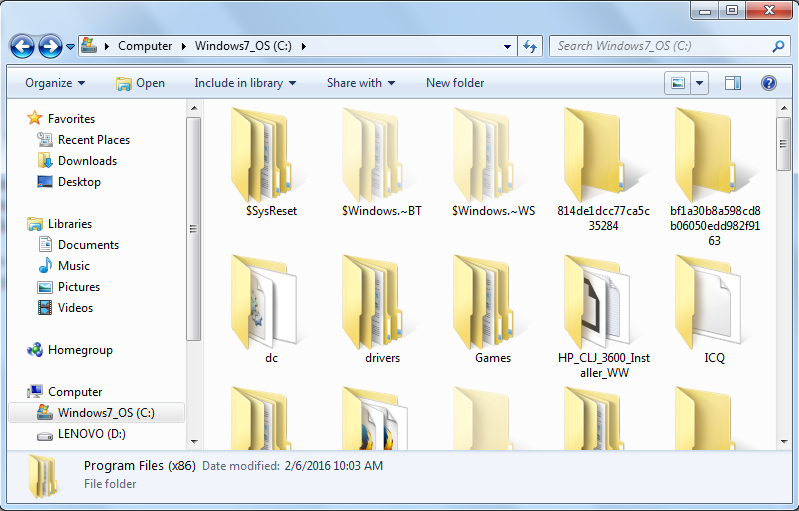Click Computer in the address bar breadcrumb

pos(145,46)
